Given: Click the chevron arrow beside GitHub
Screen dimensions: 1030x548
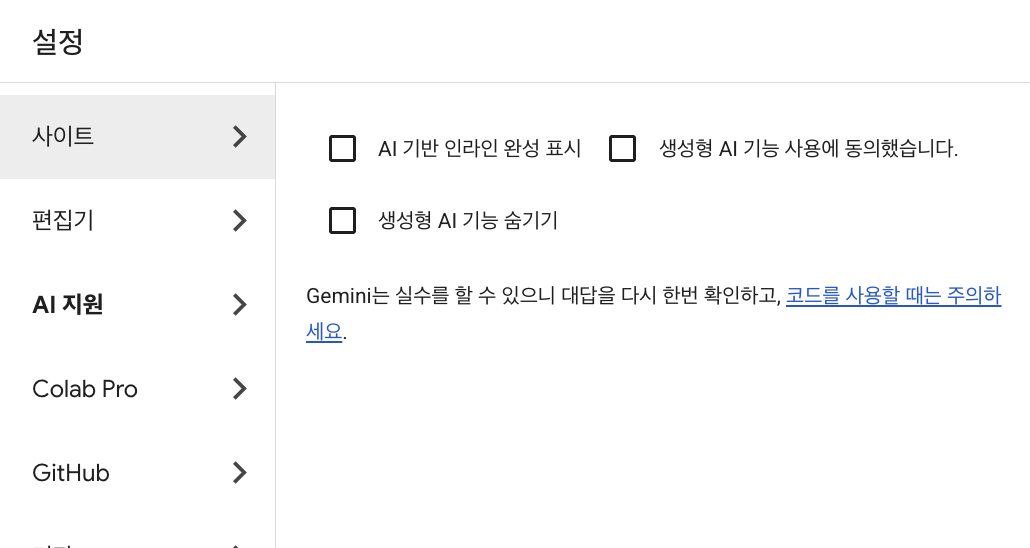Looking at the screenshot, I should pos(240,473).
